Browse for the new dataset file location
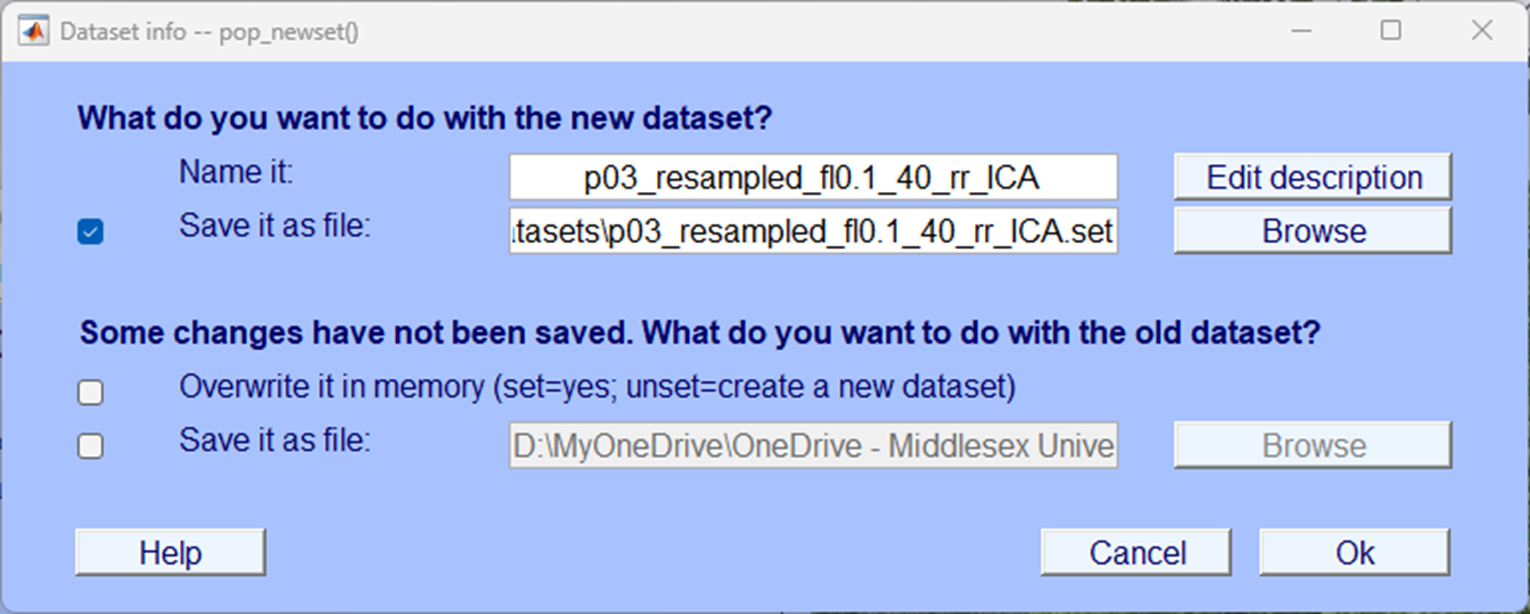The image size is (1530, 614). 1313,231
